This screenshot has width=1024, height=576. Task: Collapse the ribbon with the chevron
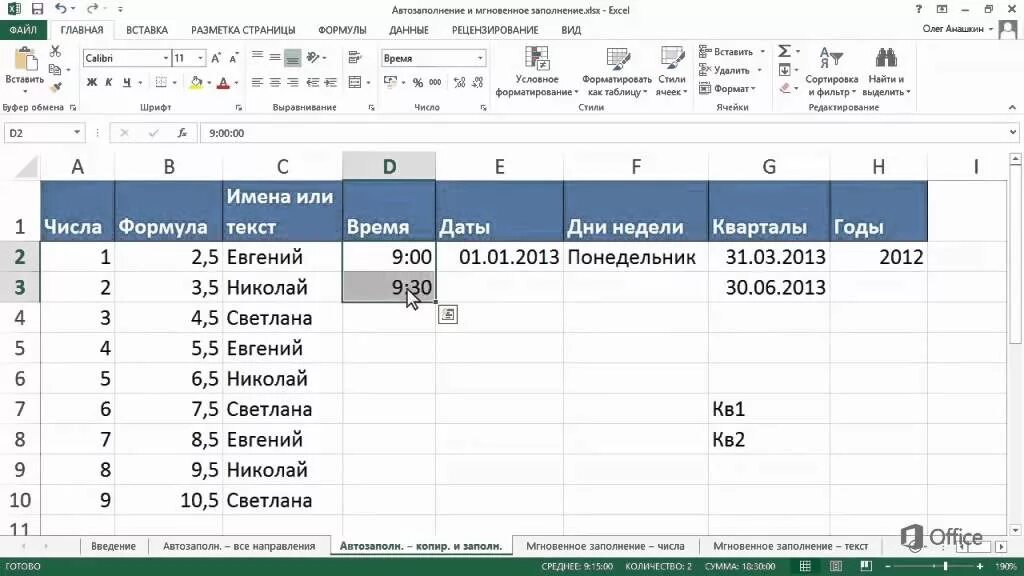point(1012,107)
